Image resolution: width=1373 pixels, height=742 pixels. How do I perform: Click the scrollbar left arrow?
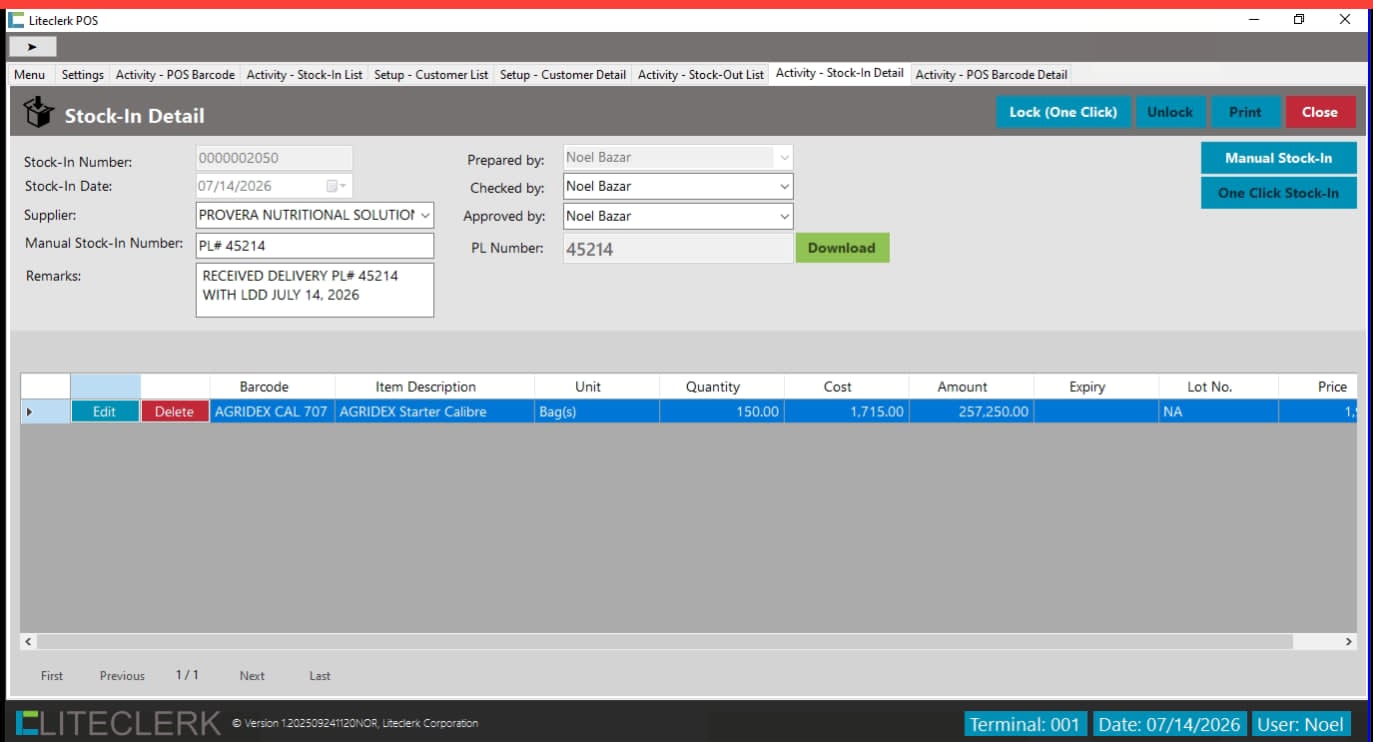pyautogui.click(x=28, y=642)
